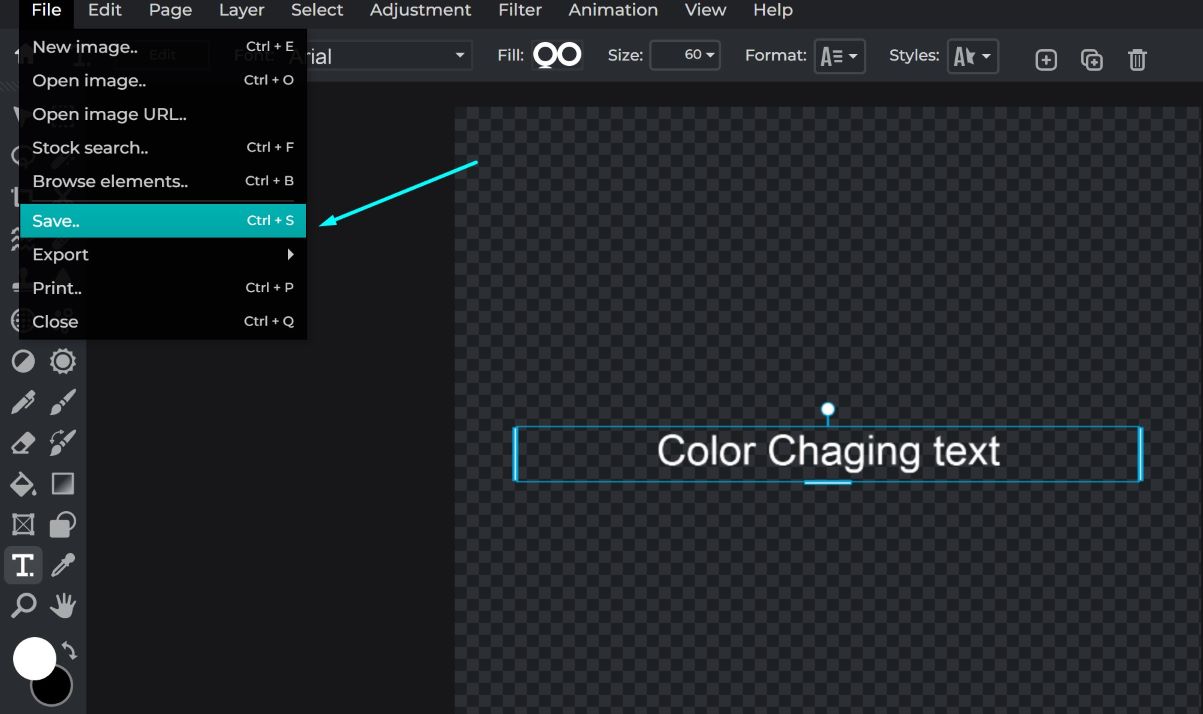Open the Format dropdown

(839, 56)
